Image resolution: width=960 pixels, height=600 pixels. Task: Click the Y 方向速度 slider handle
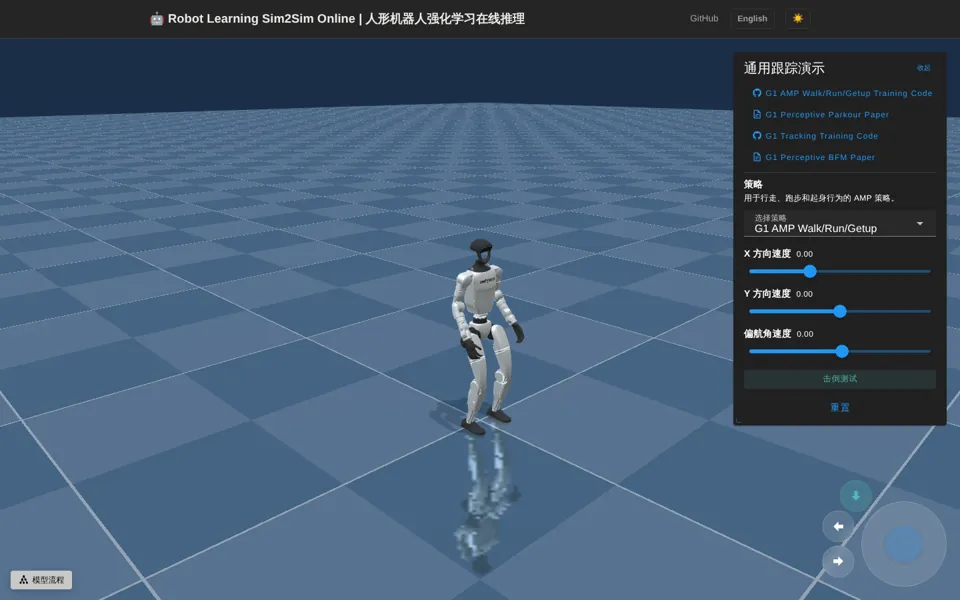pyautogui.click(x=840, y=311)
